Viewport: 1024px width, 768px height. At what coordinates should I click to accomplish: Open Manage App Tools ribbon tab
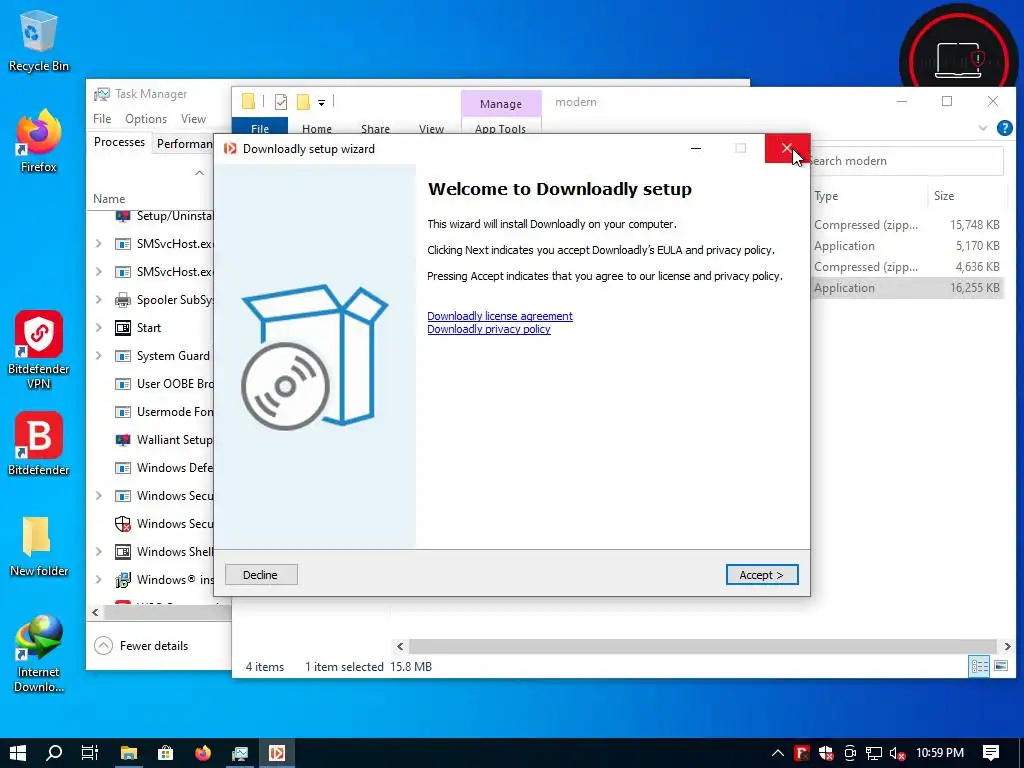[x=501, y=129]
